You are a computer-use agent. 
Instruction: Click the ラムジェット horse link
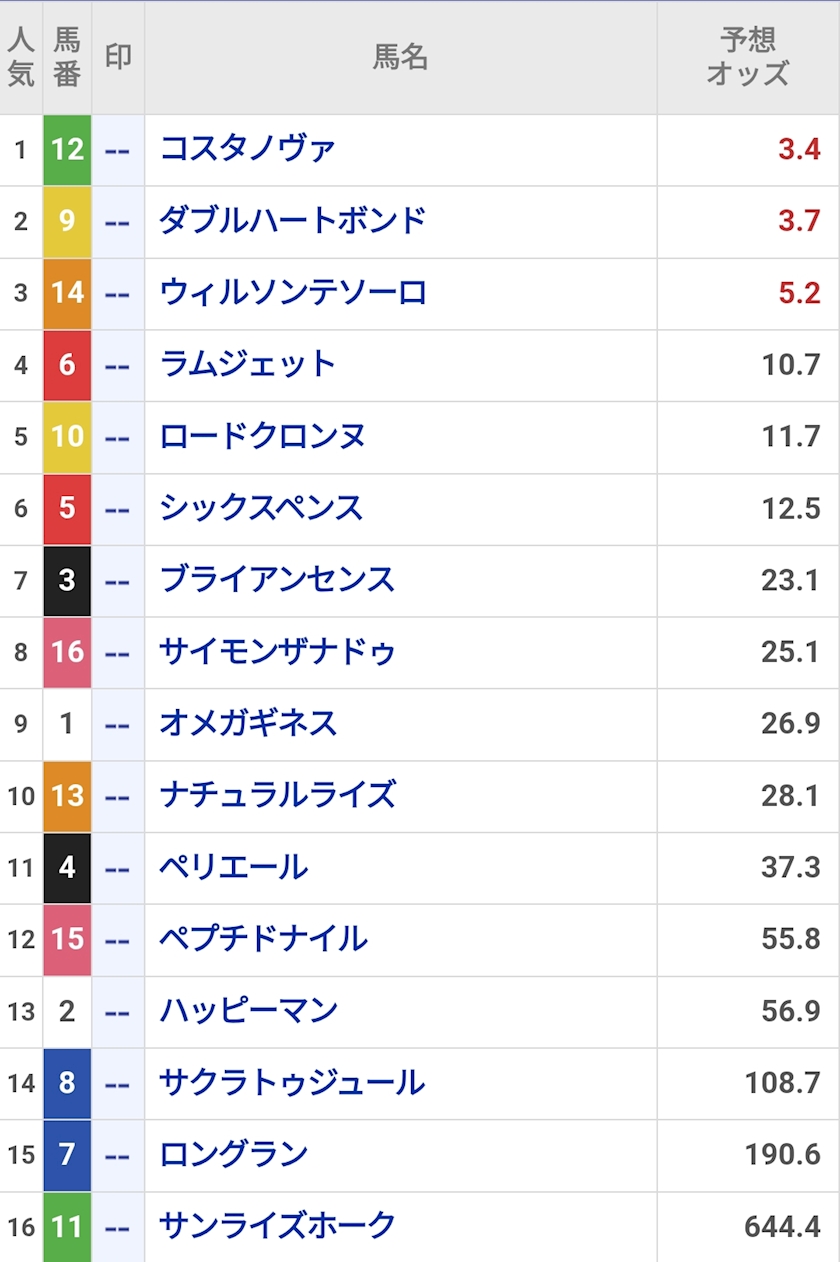pos(247,365)
